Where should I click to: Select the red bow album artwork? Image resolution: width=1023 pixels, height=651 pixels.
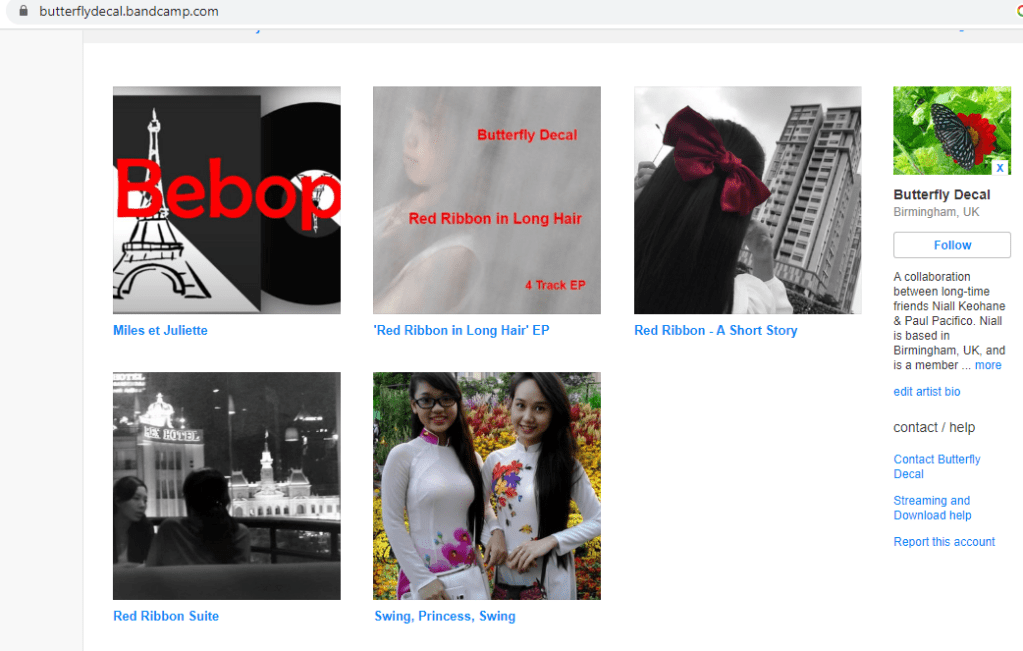click(x=747, y=200)
